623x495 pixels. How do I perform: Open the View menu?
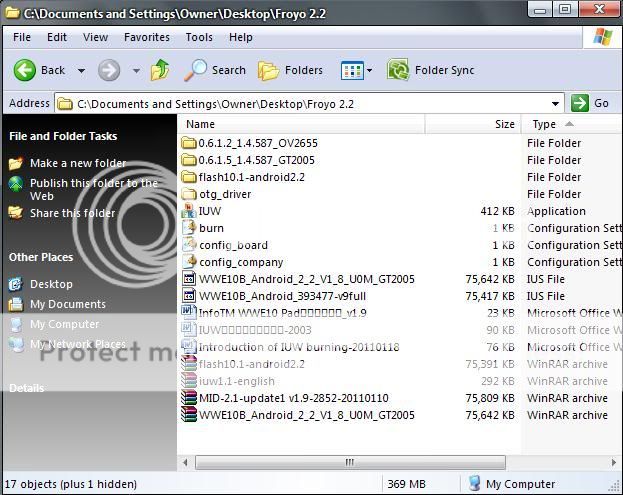pos(95,37)
